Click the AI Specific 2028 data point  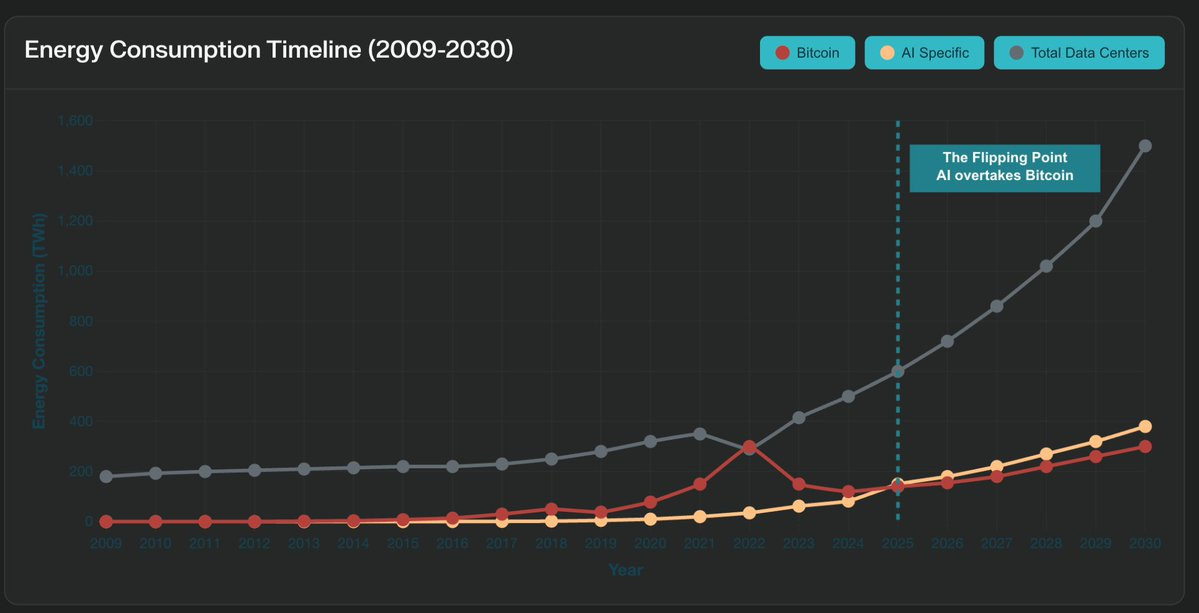(x=1046, y=454)
